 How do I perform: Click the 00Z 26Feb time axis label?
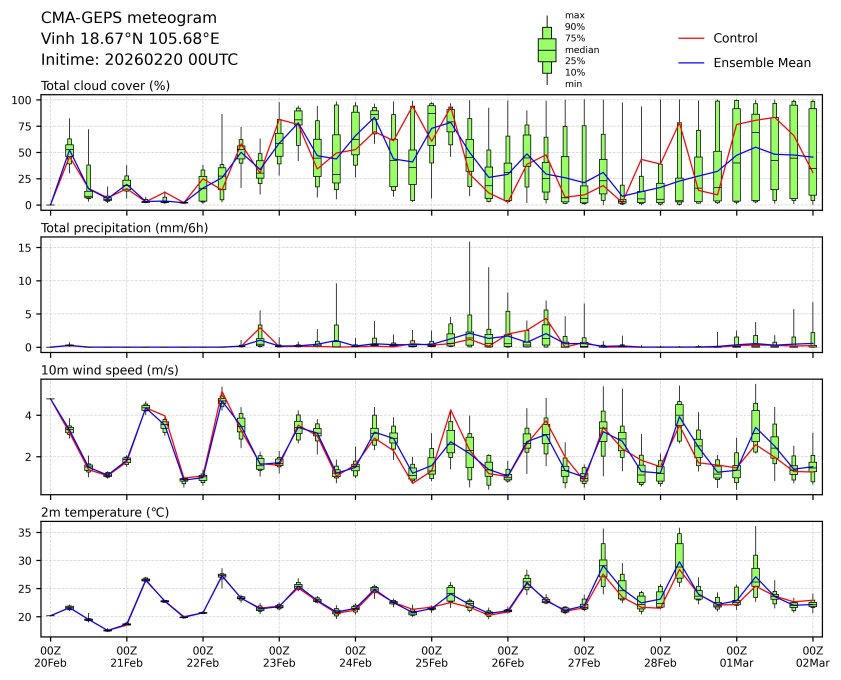508,656
